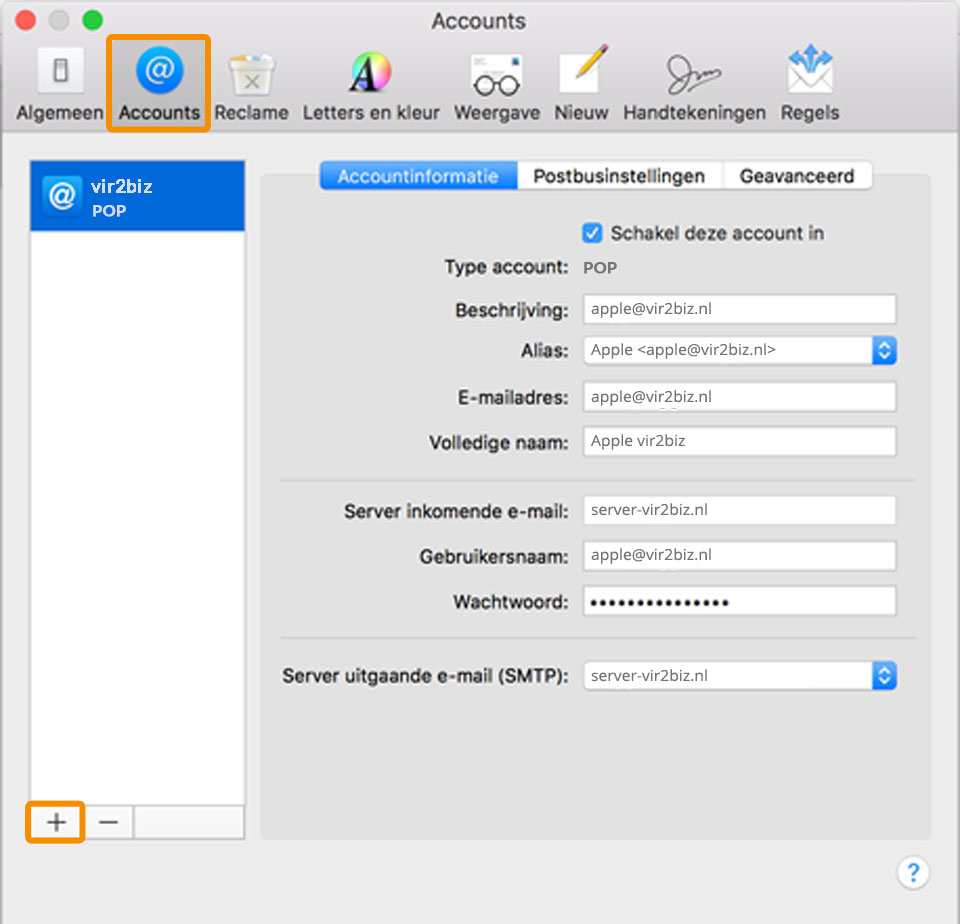Switch to the Geavanceerd tab
960x924 pixels.
point(796,176)
